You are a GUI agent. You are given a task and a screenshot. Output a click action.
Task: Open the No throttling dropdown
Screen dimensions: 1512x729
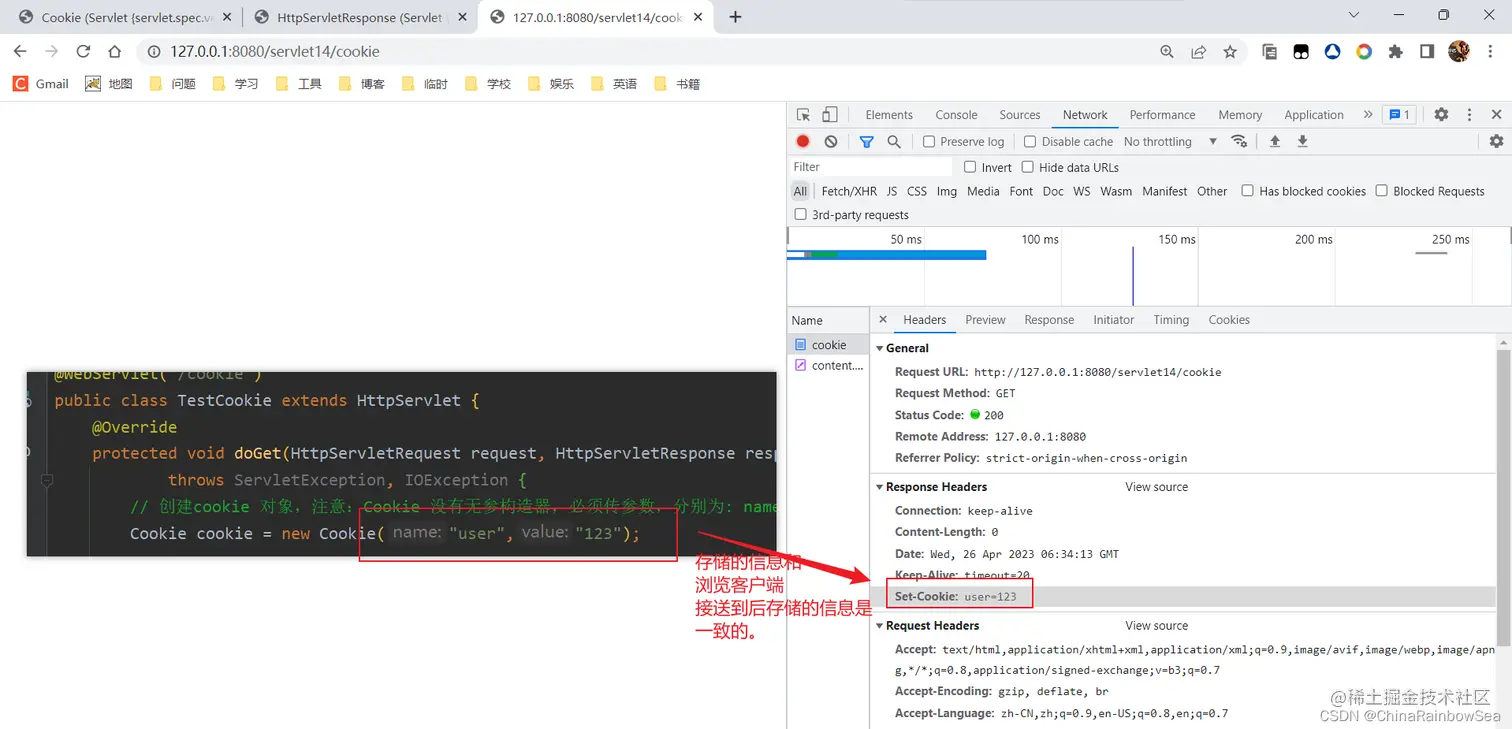(x=1170, y=142)
